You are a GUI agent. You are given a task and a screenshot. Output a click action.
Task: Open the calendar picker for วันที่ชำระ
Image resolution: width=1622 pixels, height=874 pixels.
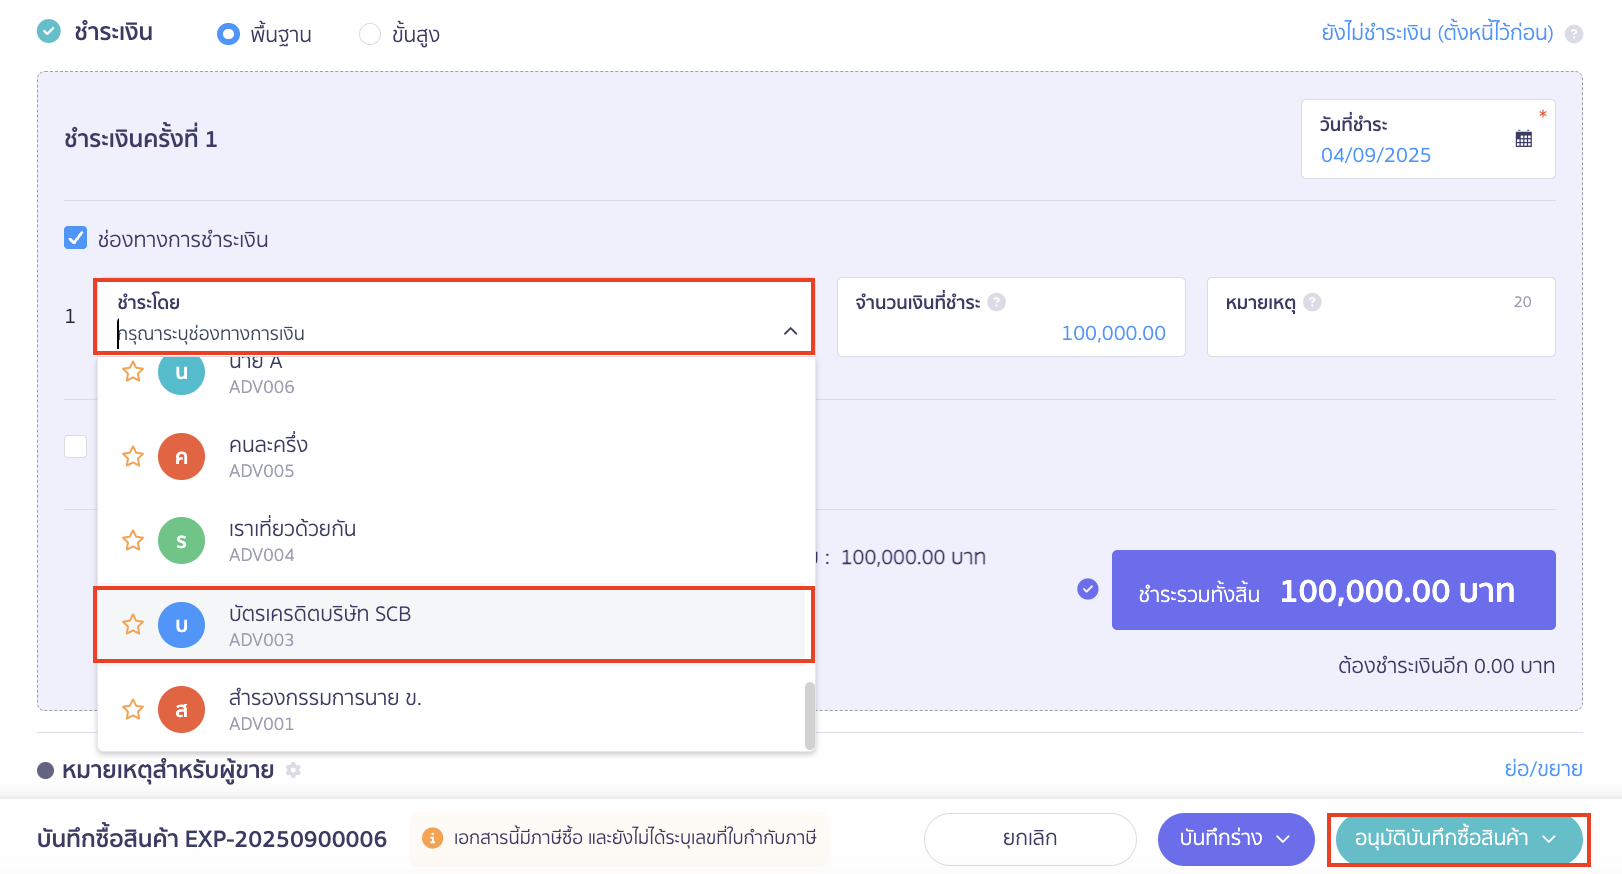tap(1523, 139)
